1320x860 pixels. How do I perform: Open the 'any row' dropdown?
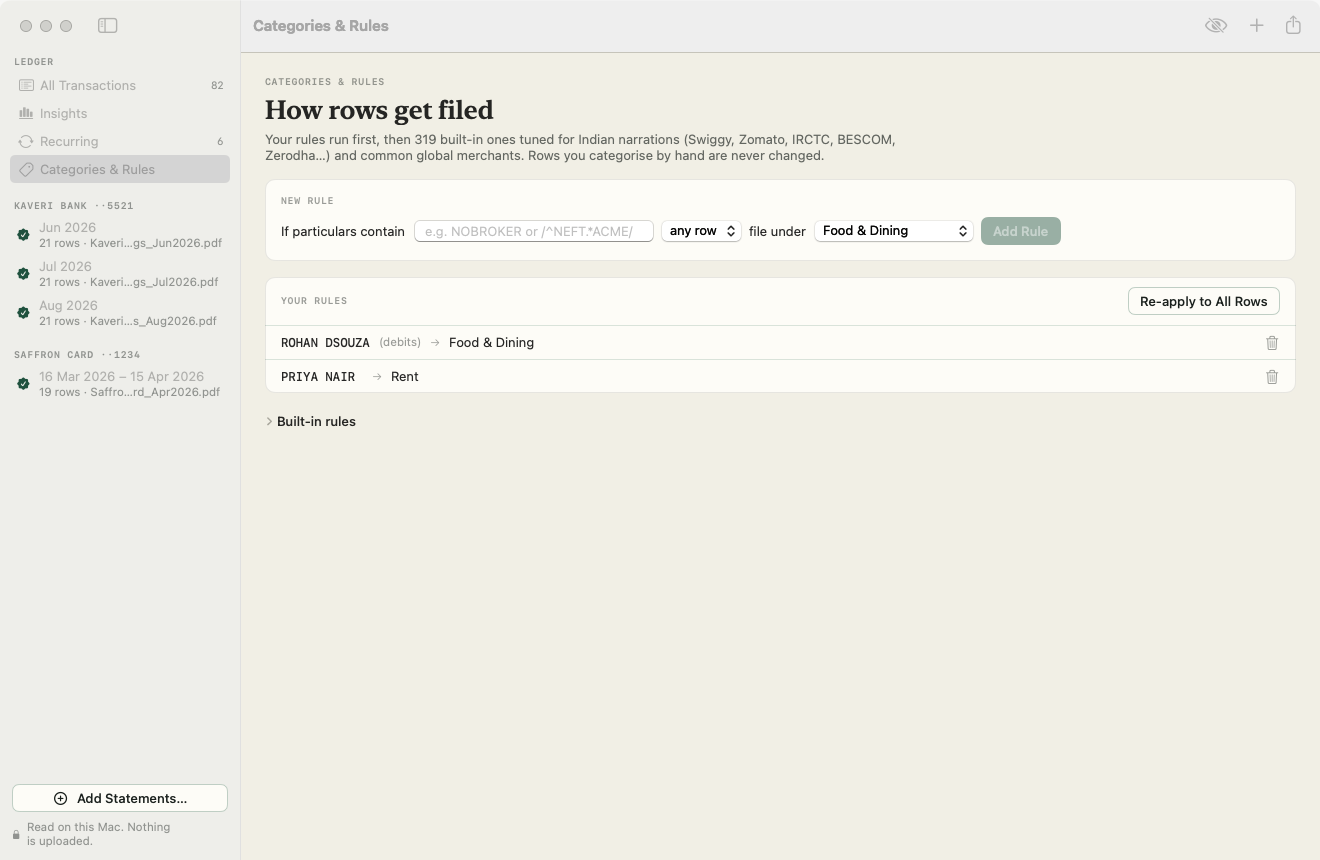coord(701,231)
